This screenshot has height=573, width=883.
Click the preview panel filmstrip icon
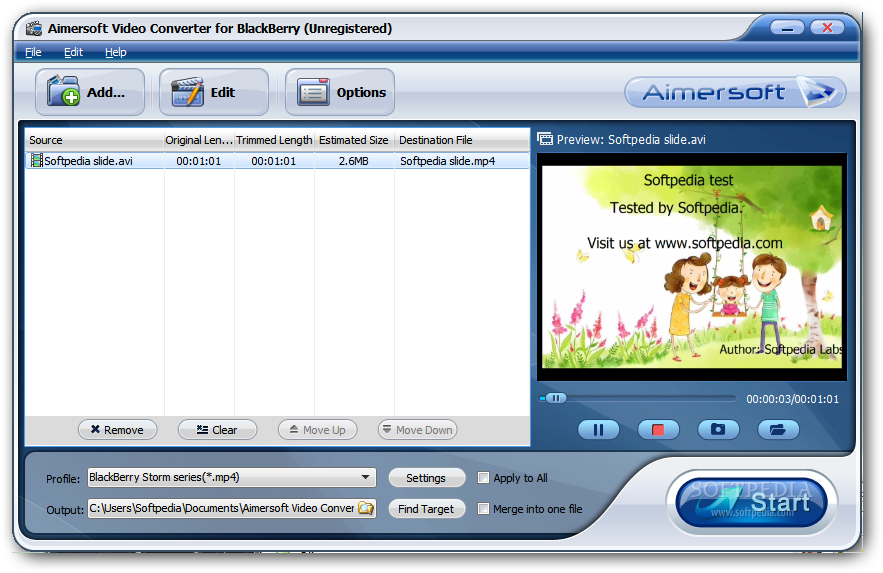tap(545, 139)
